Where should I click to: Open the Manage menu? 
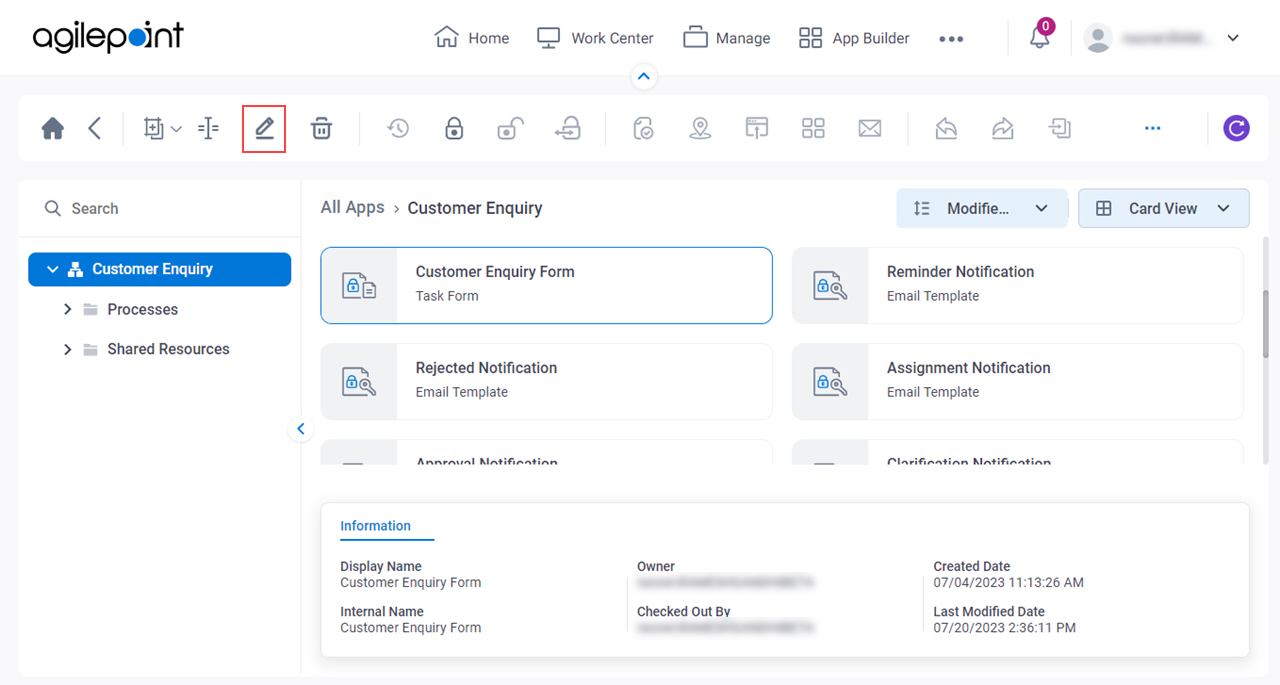[x=727, y=38]
